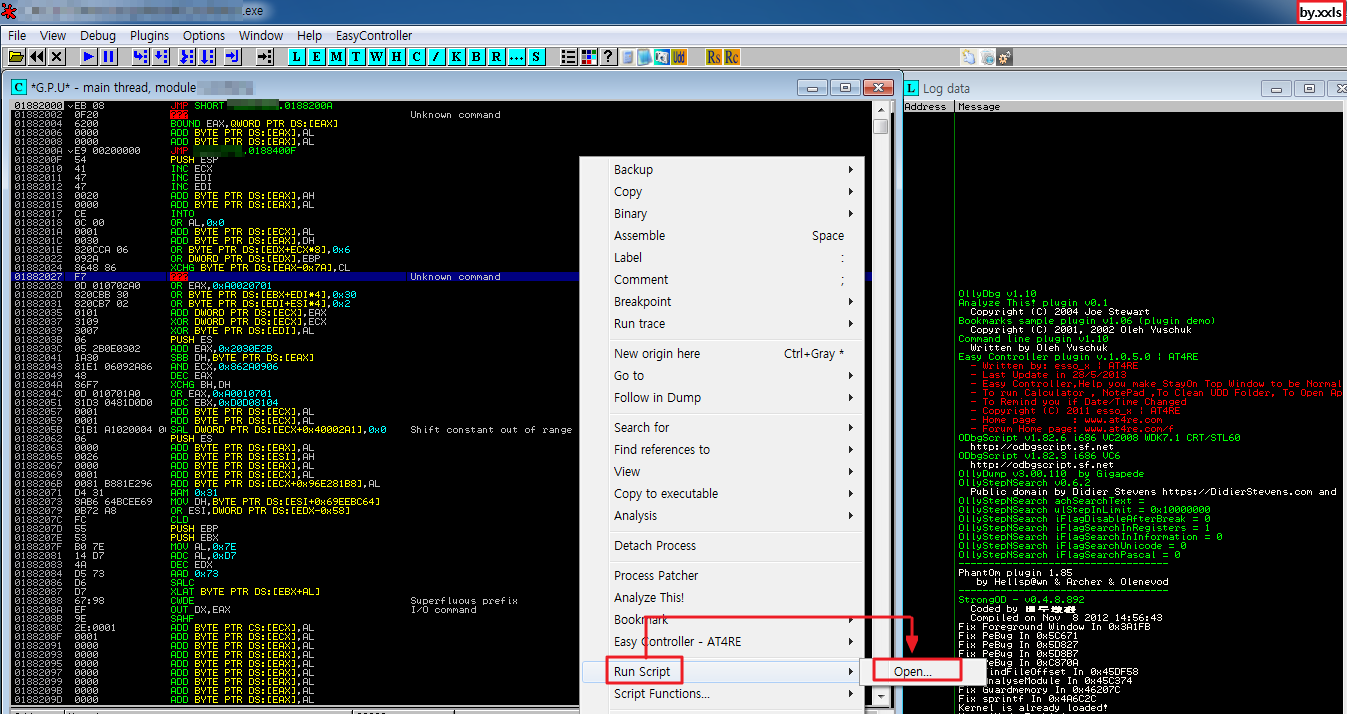The image size is (1347, 714).
Task: Expand the Backup submenu arrow
Action: pos(851,170)
